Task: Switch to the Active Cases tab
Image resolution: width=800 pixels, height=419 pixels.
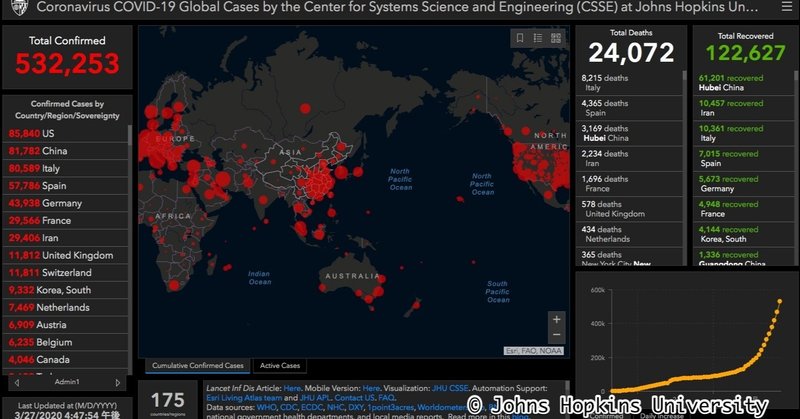Action: 280,365
